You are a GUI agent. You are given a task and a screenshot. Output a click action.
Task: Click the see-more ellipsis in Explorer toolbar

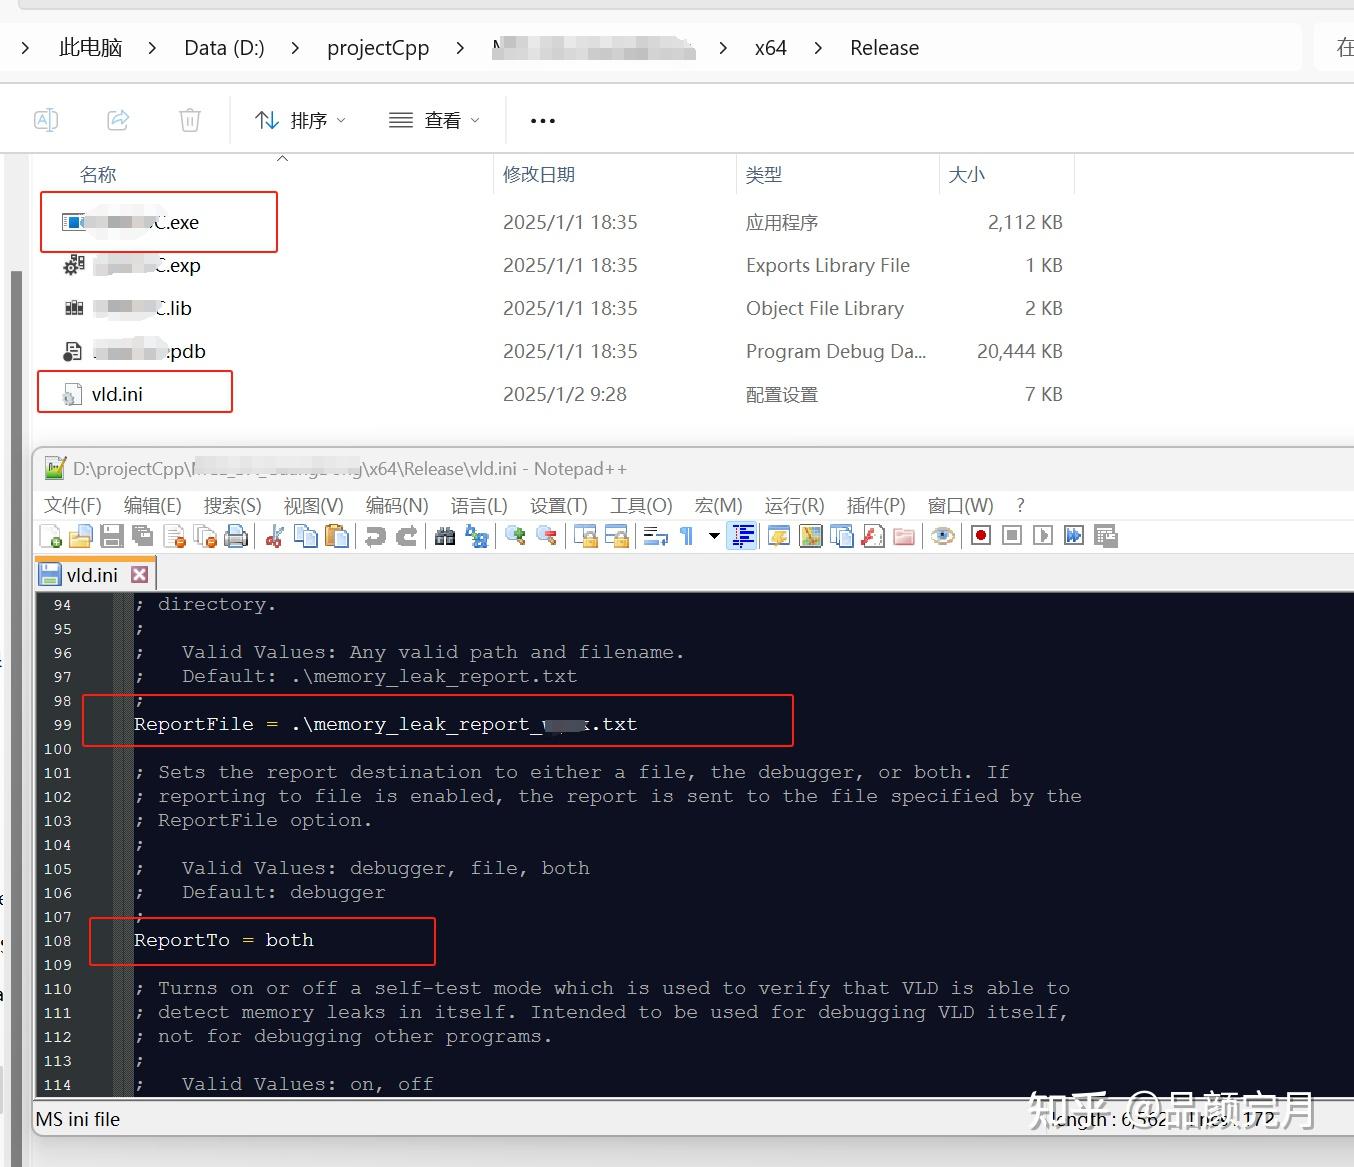(x=542, y=119)
